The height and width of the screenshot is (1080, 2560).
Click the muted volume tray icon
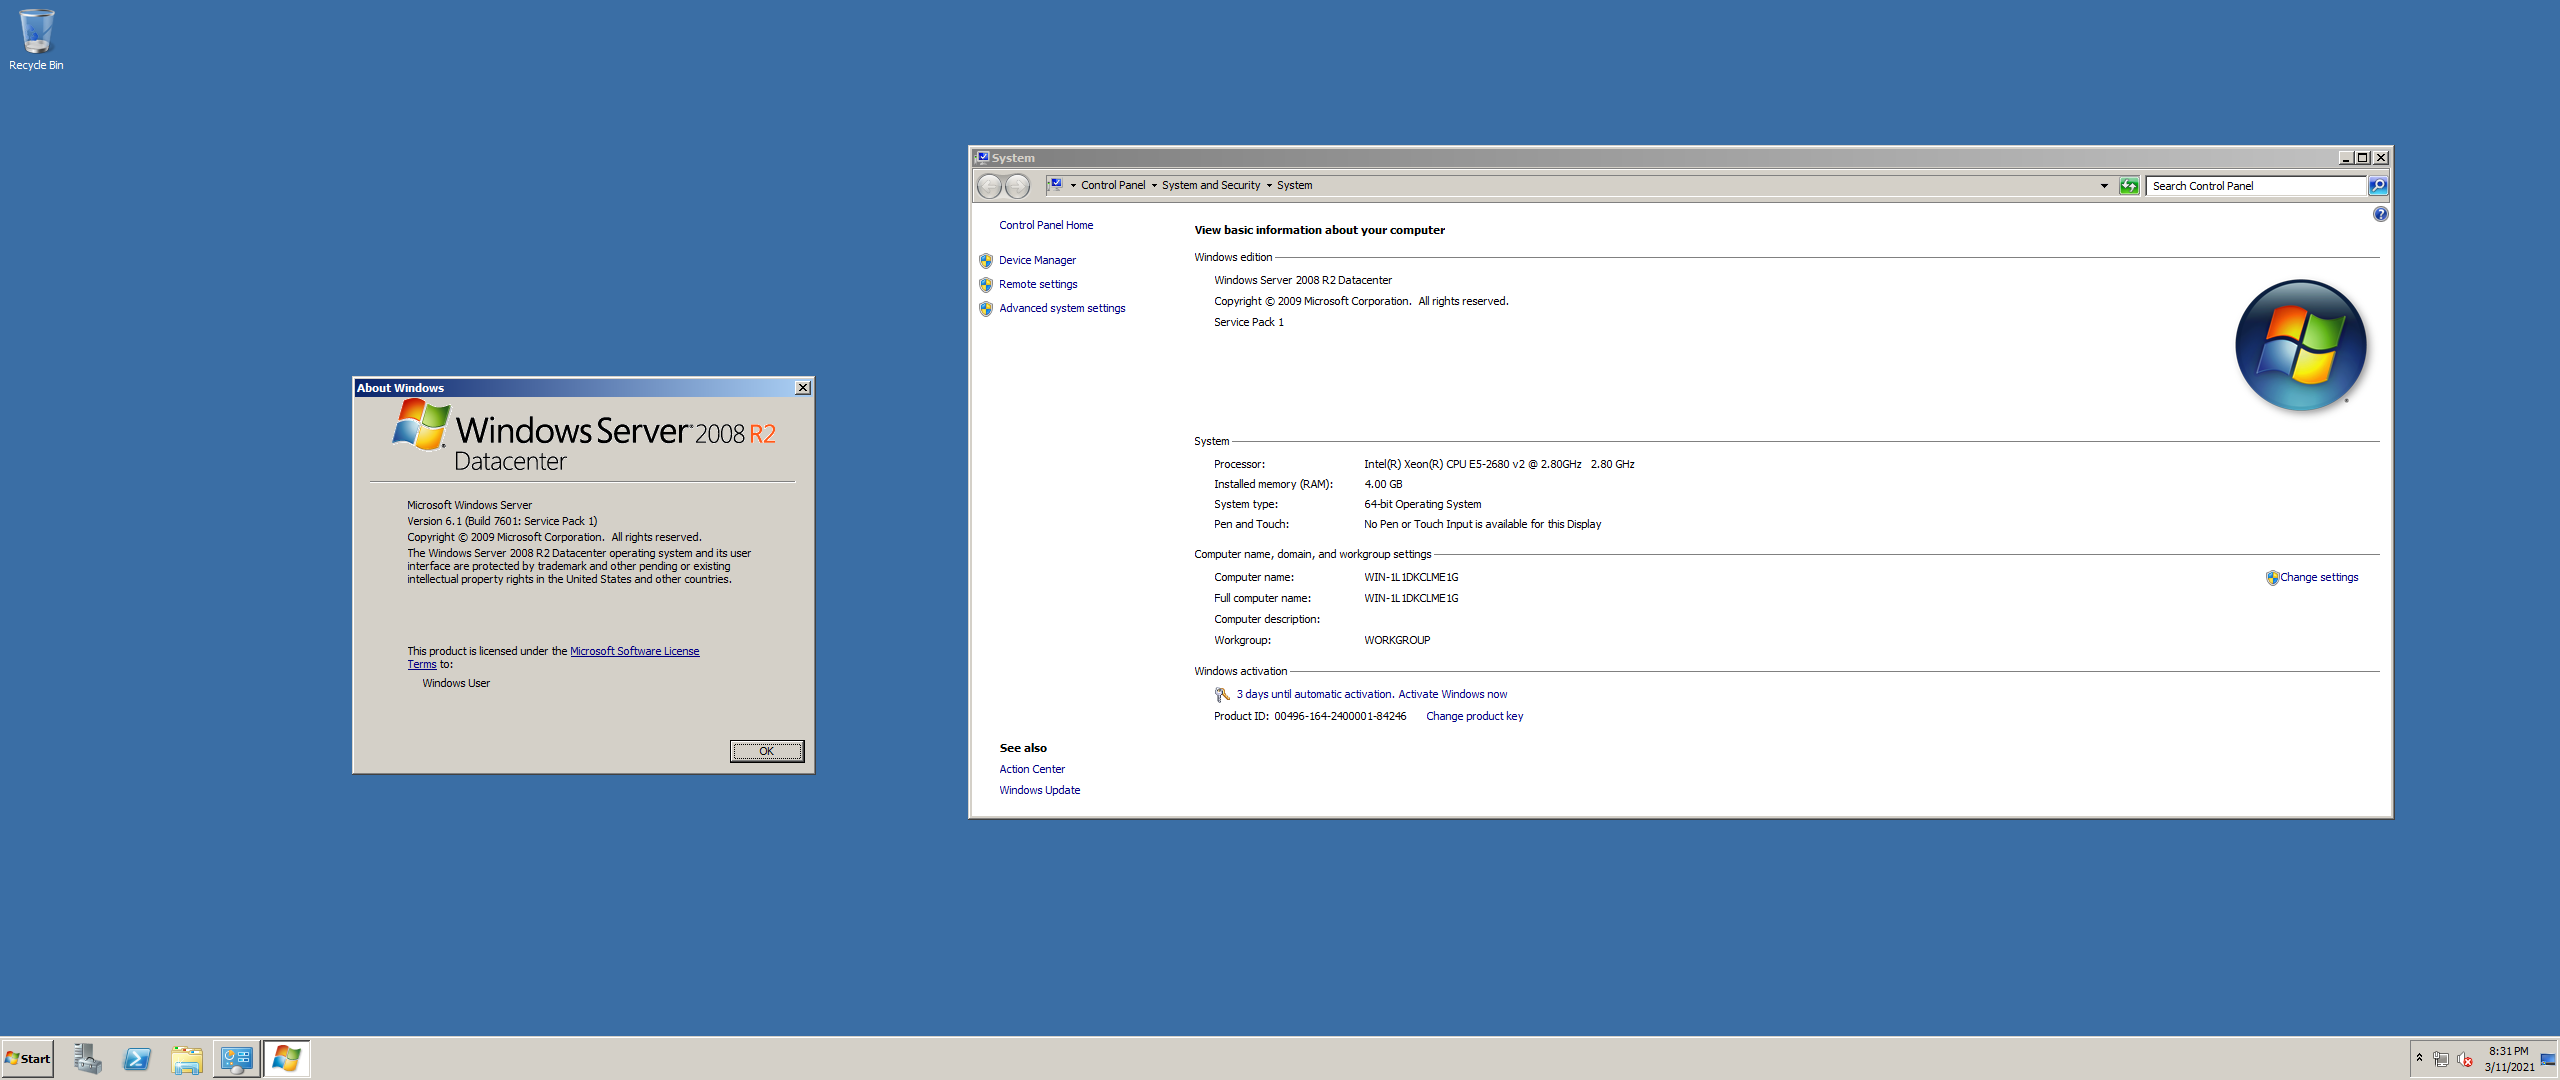click(2465, 1059)
